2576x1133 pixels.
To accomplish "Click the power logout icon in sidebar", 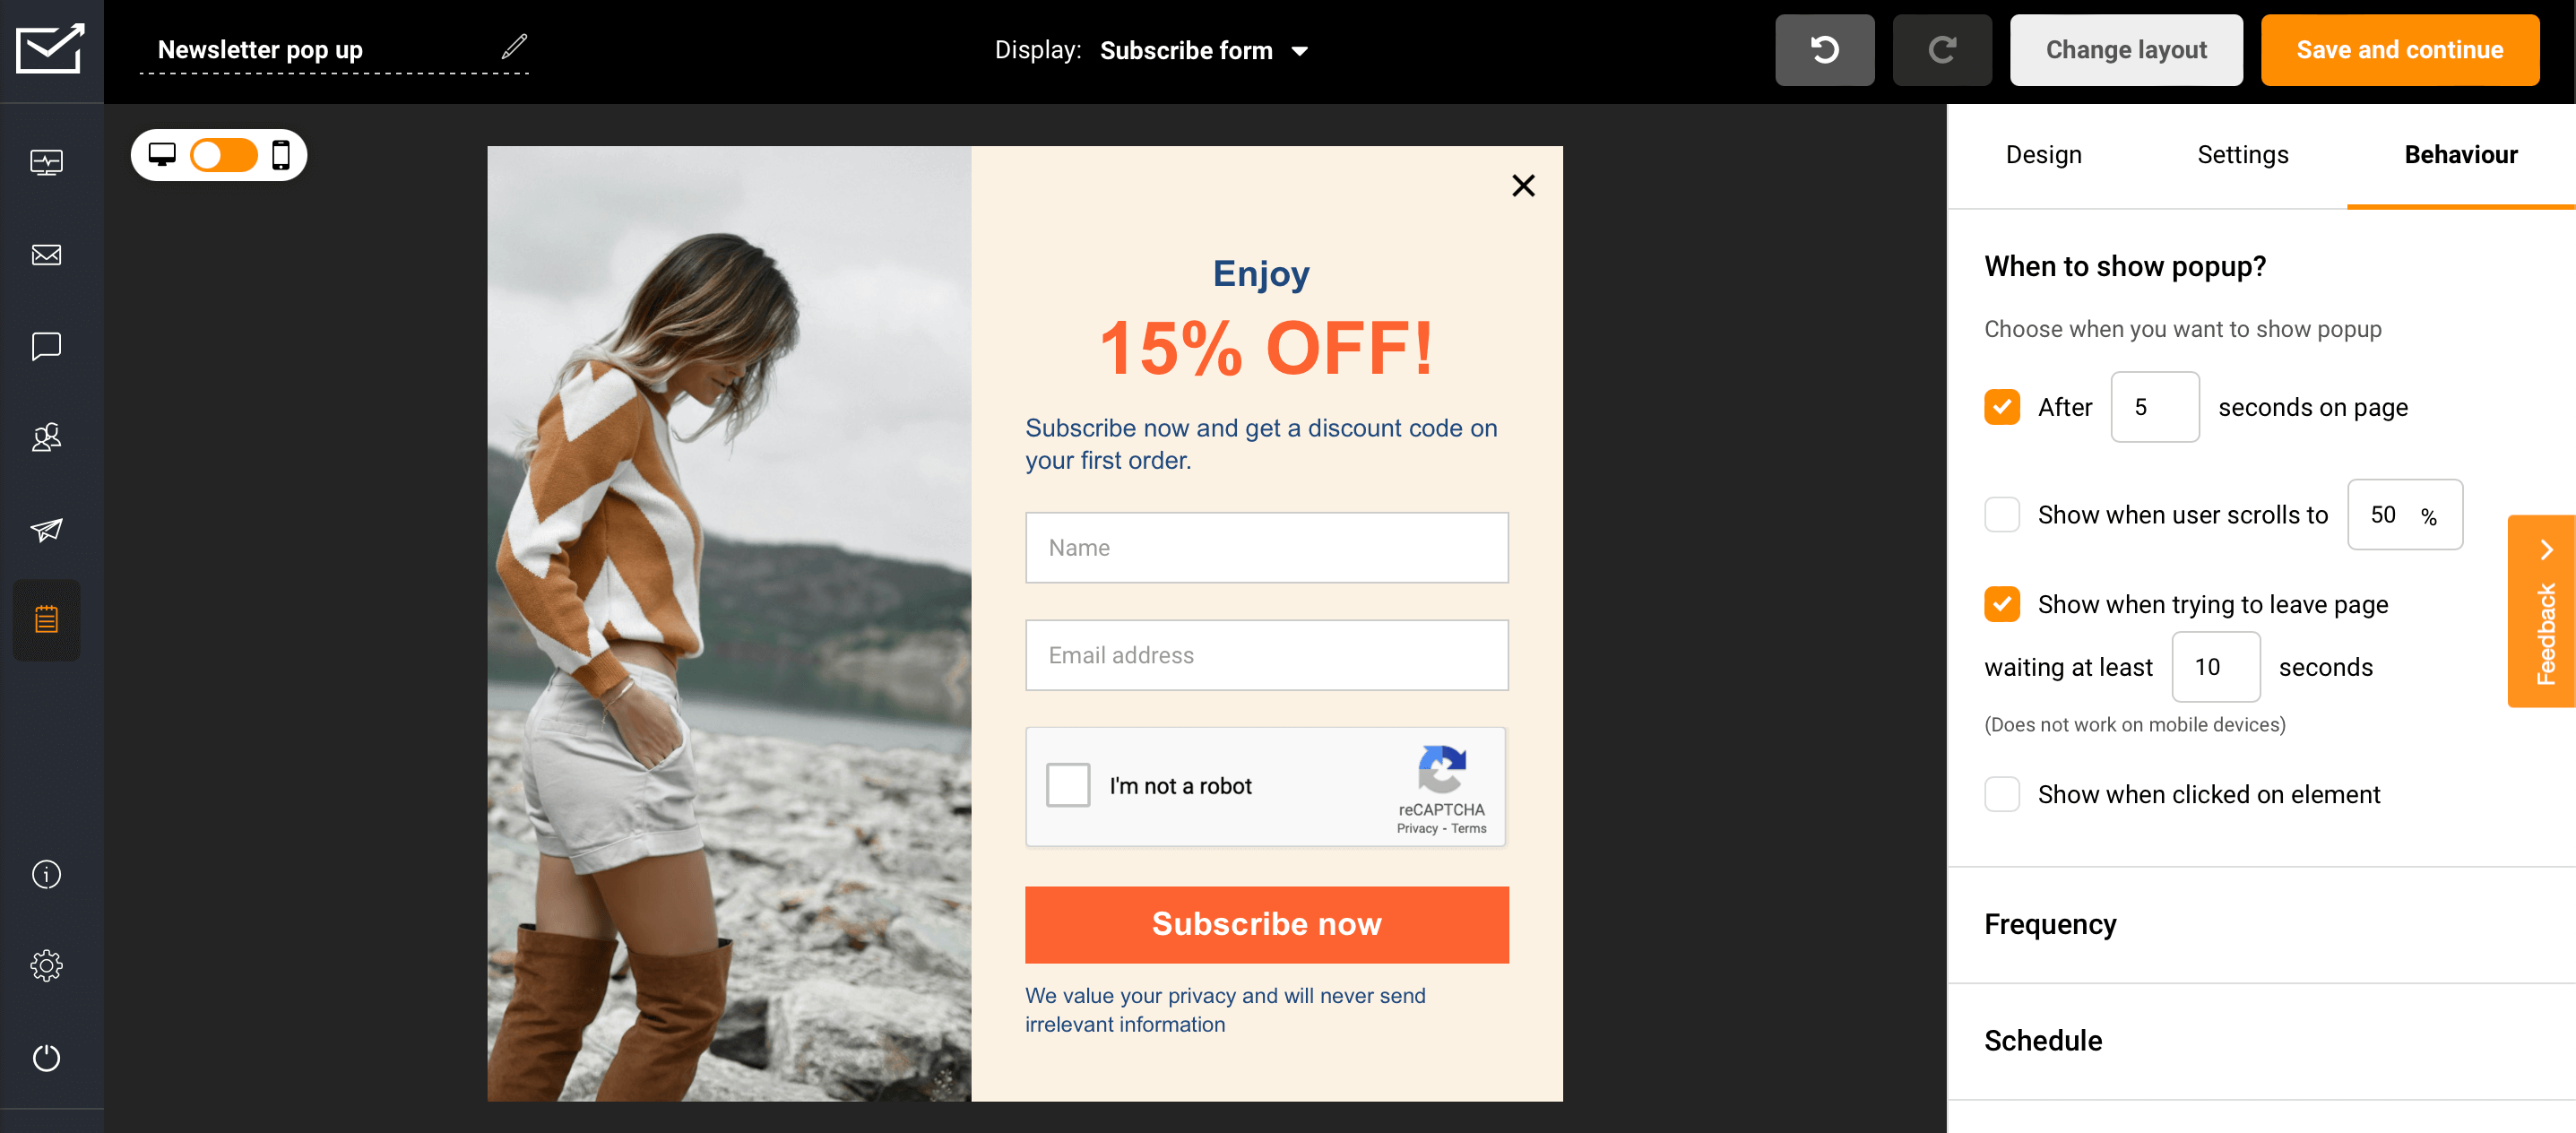I will pos(46,1057).
